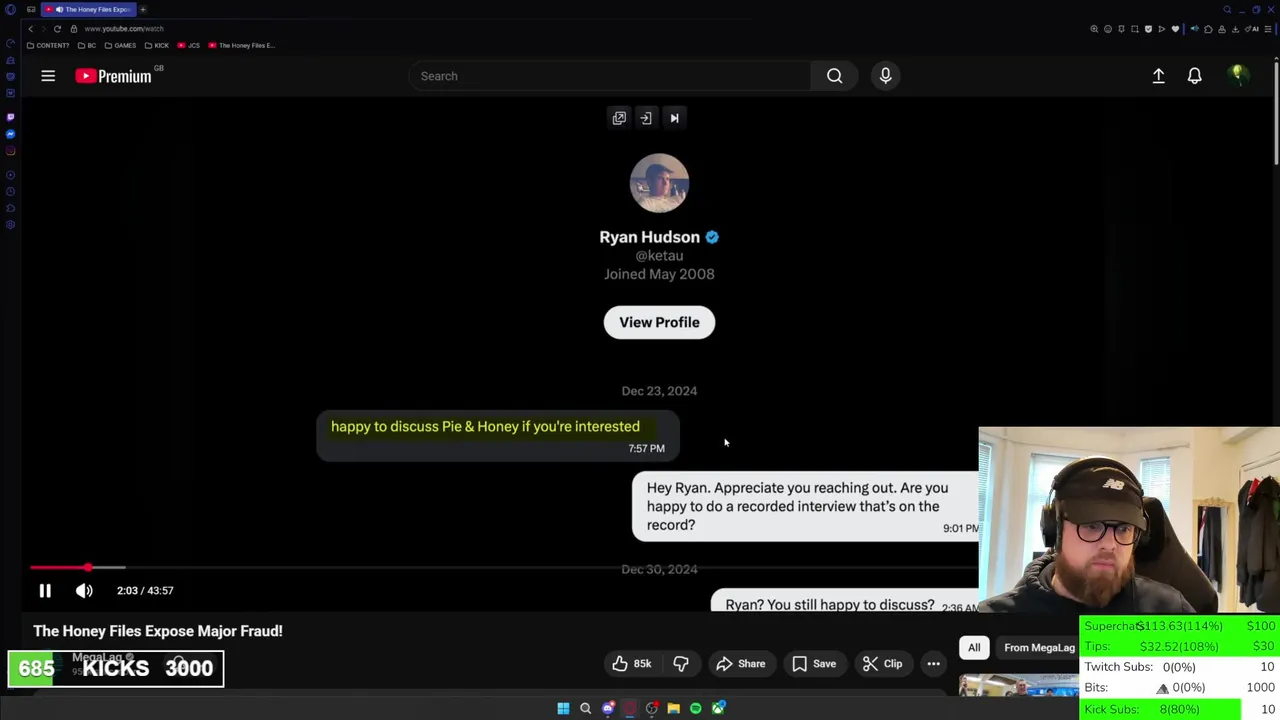Pause the video playback
Screen dimensions: 1280x720
[x=45, y=591]
